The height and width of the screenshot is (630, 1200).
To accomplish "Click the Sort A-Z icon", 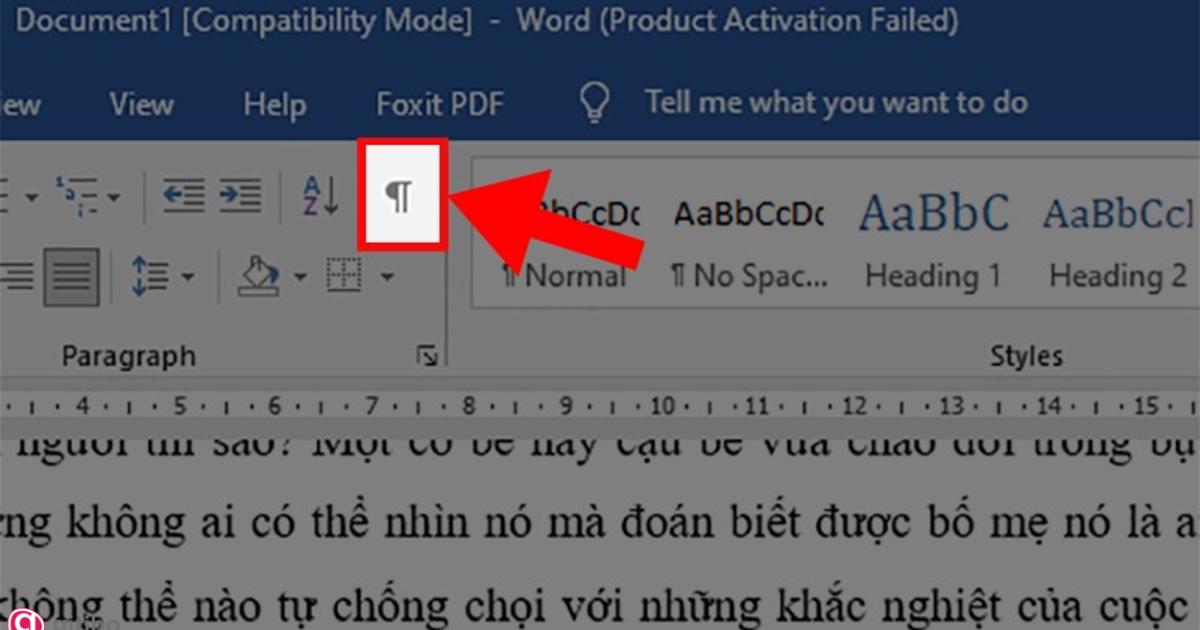I will tap(321, 195).
